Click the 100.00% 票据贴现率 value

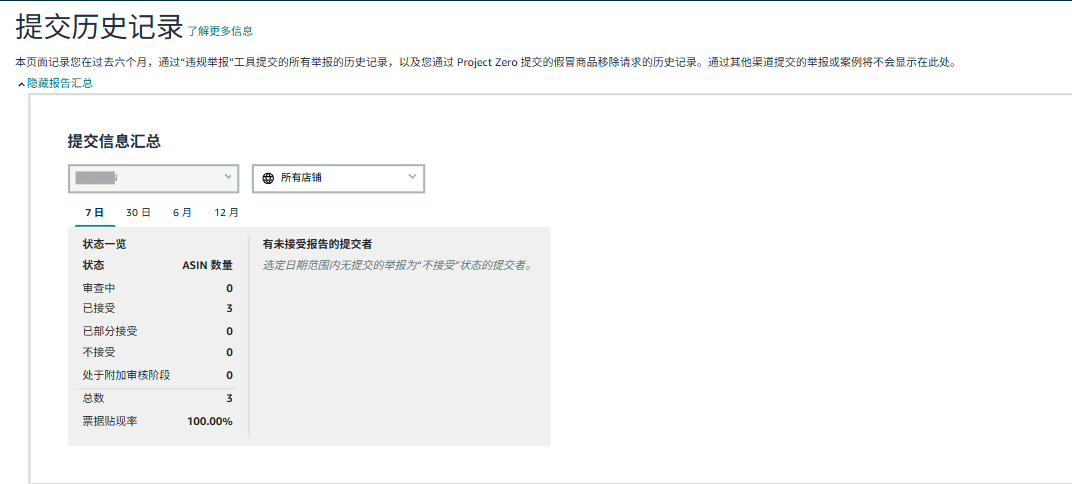pos(209,421)
